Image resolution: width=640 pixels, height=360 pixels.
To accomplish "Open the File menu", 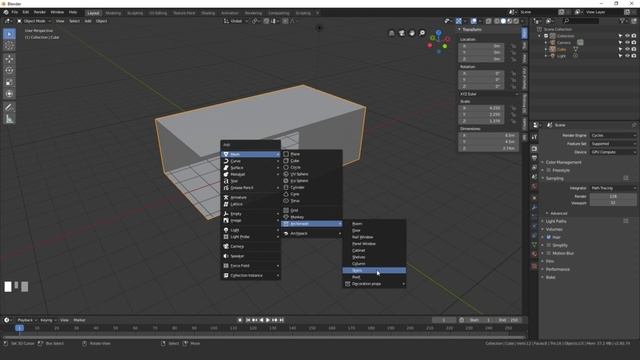I will [x=15, y=12].
